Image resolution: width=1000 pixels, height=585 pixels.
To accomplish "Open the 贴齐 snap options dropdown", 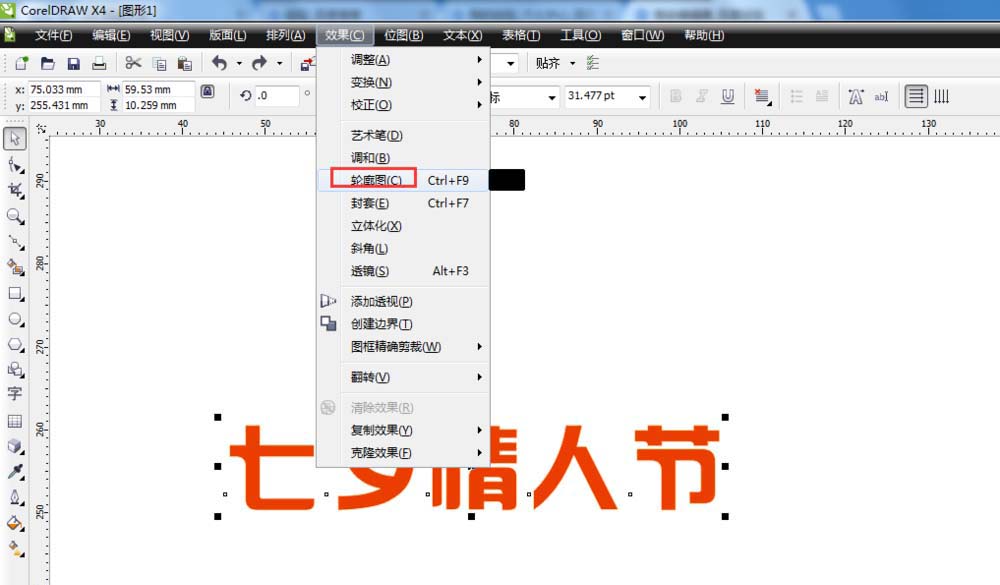I will (x=573, y=62).
